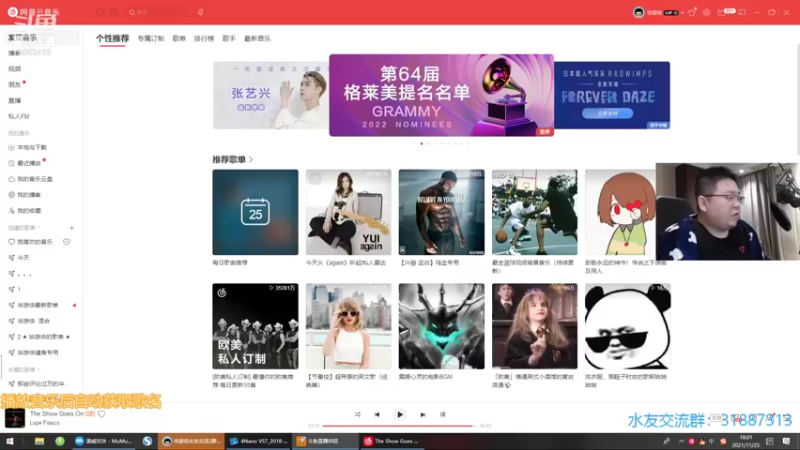800x450 pixels.
Task: Open the panda sunglasses meme playlist cover
Action: 628,327
